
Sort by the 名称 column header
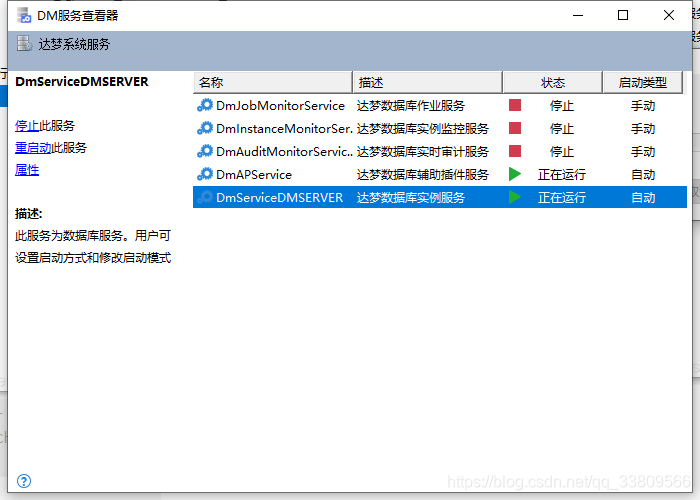pos(273,83)
